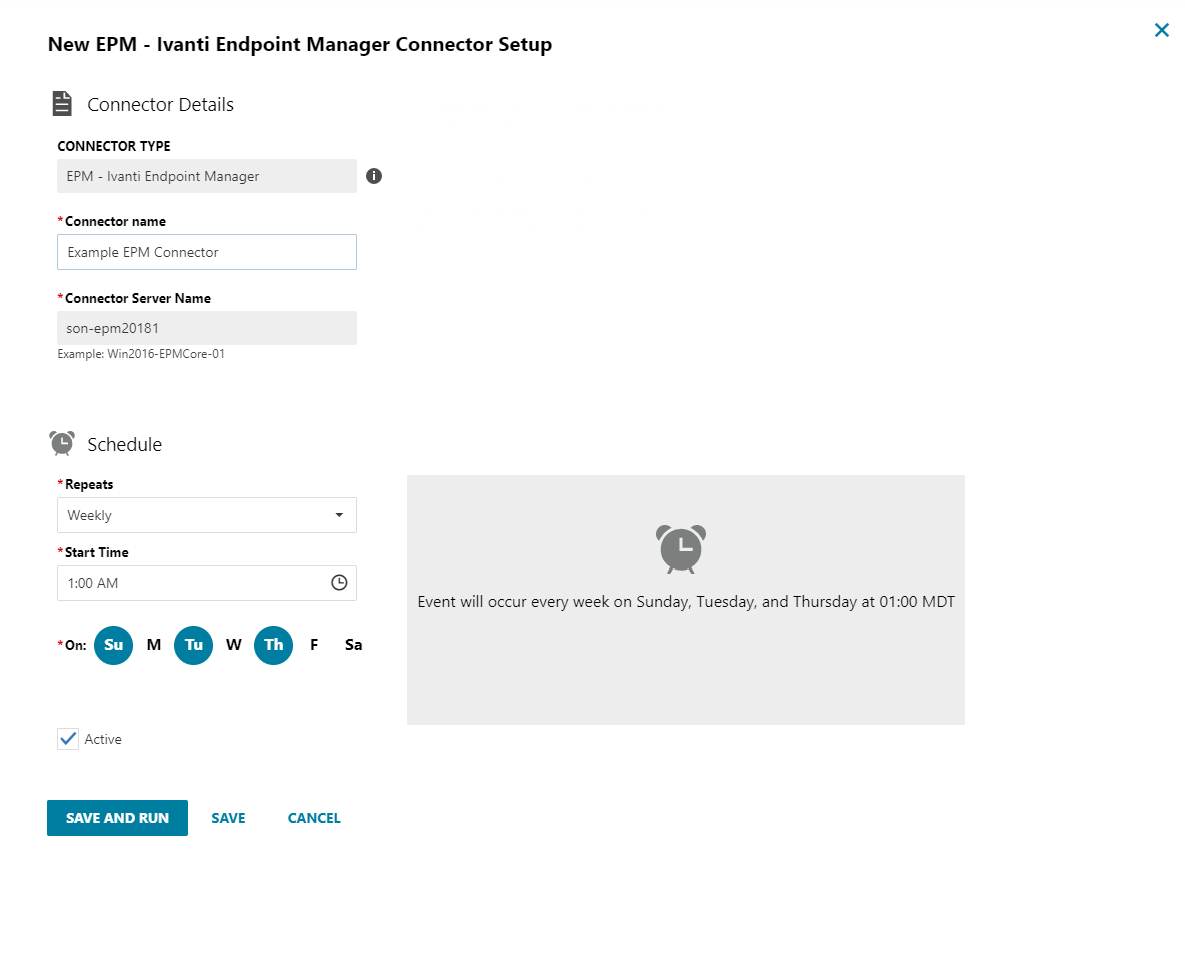Deselect the Sunday schedule toggle
Image resolution: width=1185 pixels, height=959 pixels.
pos(113,645)
